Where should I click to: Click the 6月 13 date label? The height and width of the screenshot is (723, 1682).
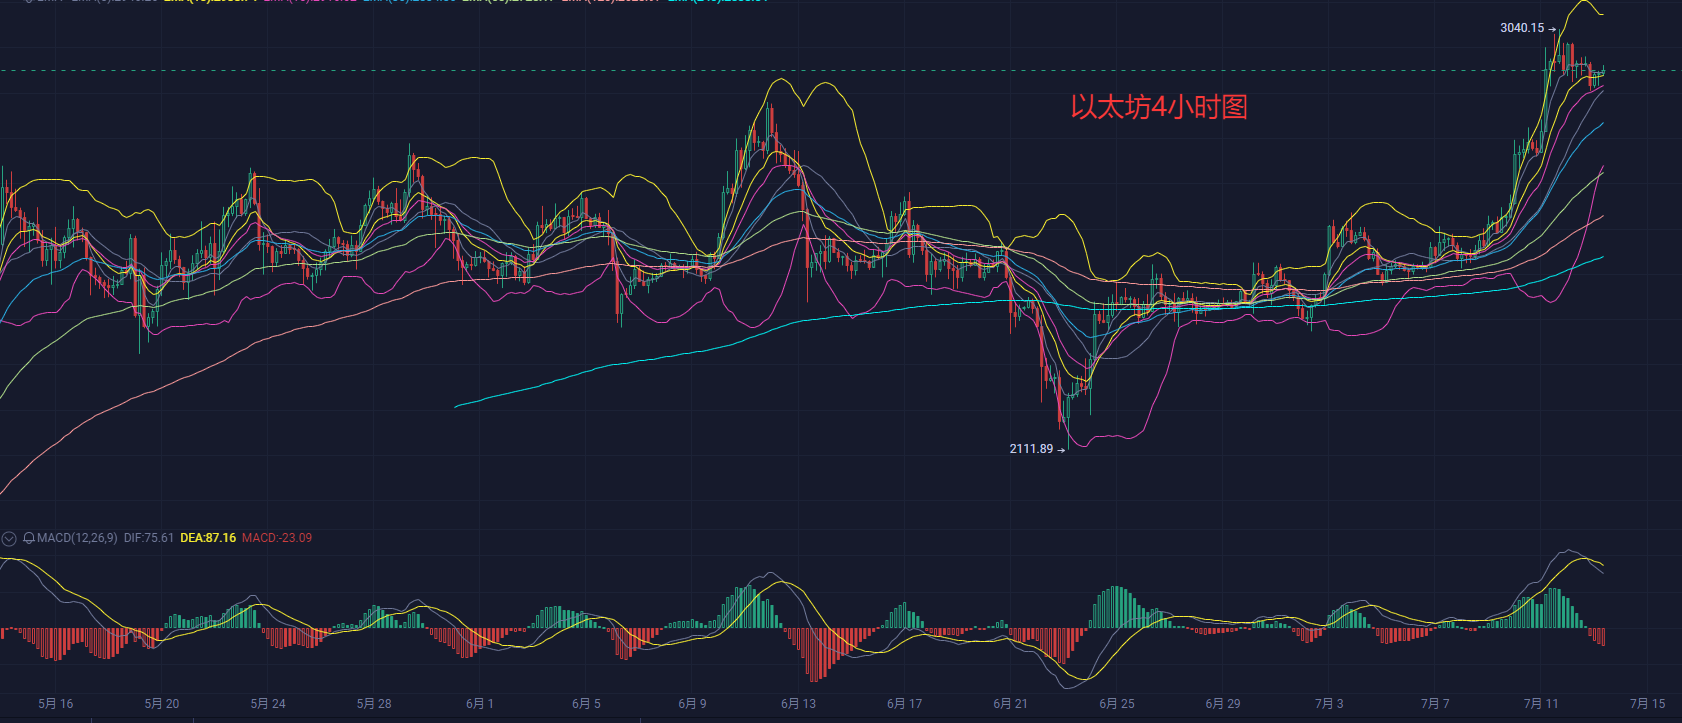[798, 704]
